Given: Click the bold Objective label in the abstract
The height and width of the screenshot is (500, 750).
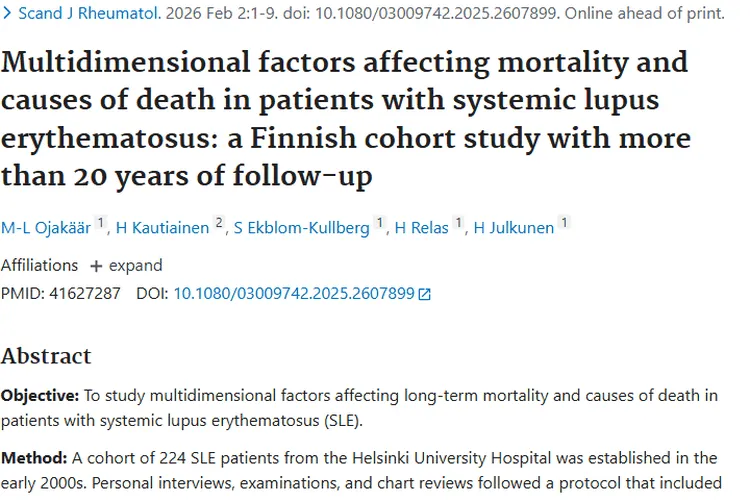Looking at the screenshot, I should click(x=36, y=395).
